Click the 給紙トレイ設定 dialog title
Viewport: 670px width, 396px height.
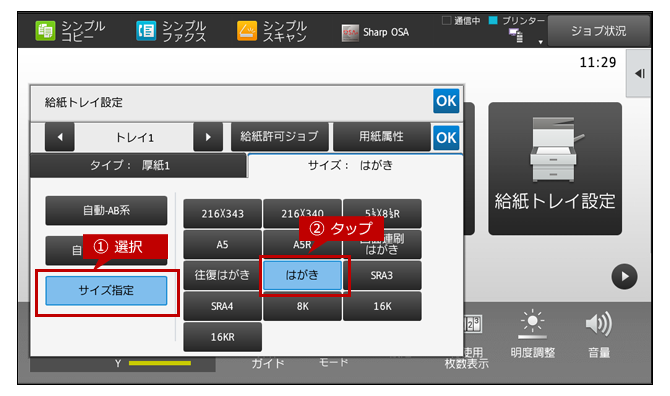[x=84, y=103]
